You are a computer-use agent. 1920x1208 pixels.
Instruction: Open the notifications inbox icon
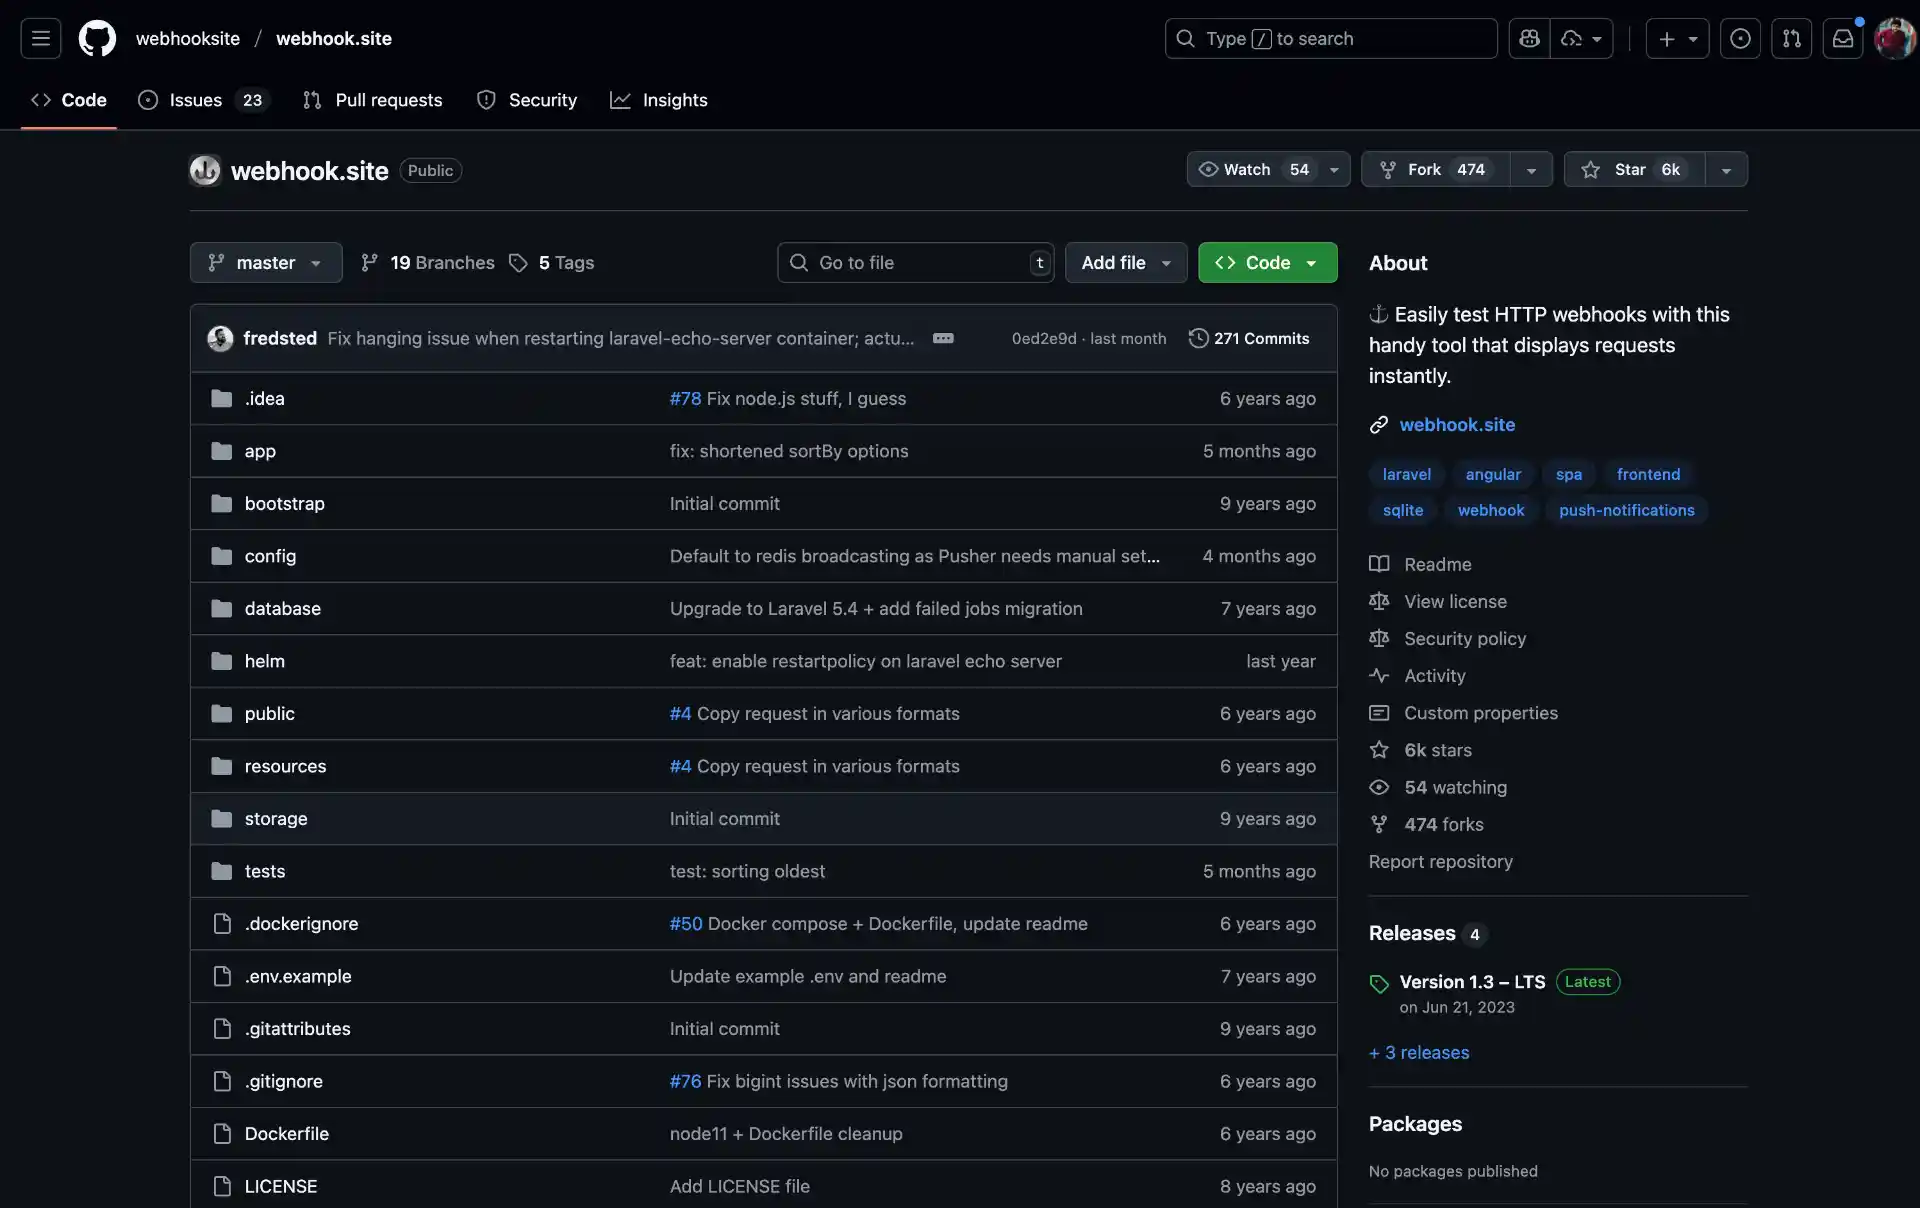(1842, 39)
